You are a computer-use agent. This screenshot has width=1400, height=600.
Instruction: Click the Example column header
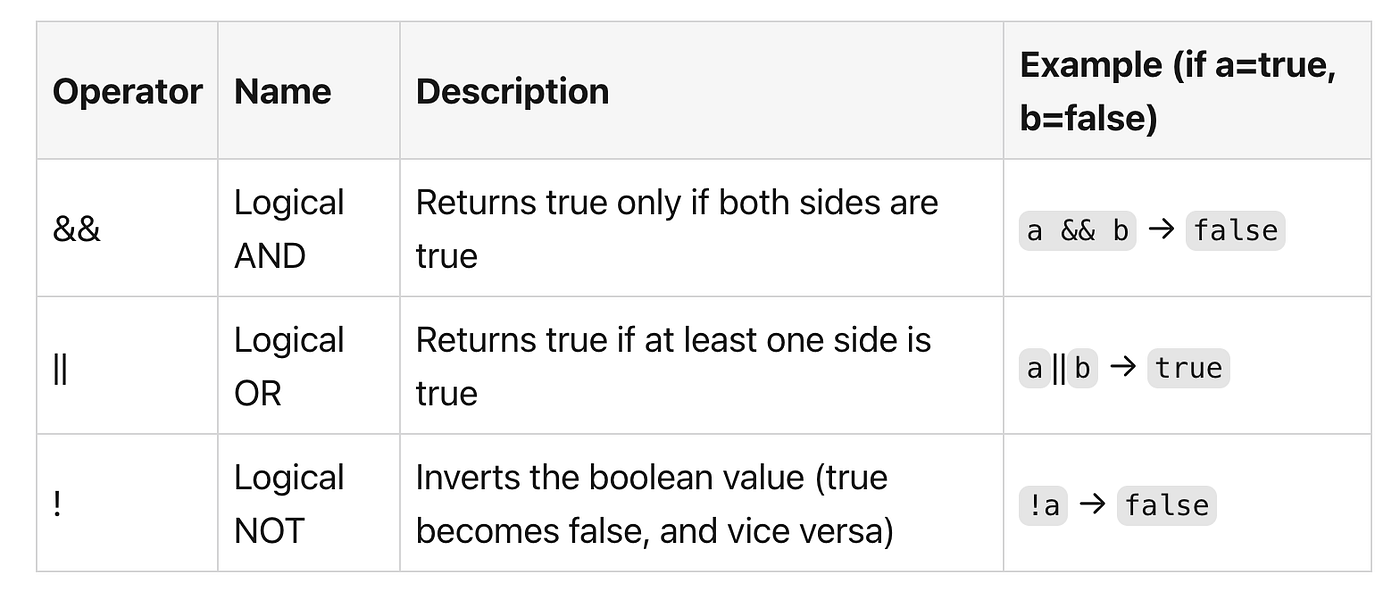1178,91
